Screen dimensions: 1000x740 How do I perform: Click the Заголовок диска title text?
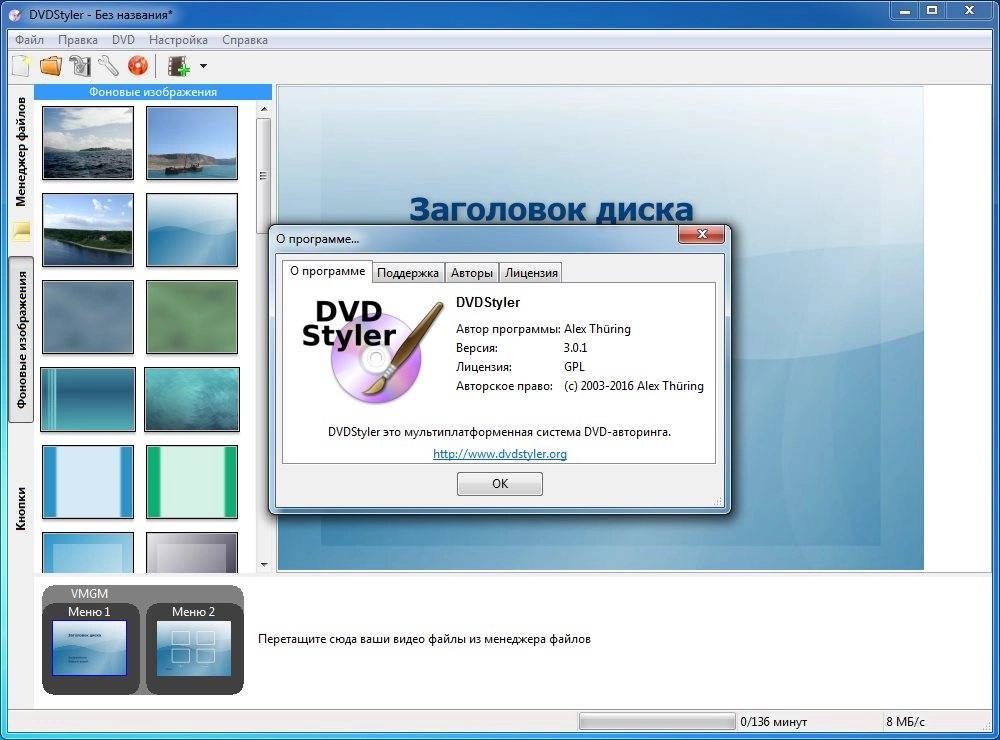pos(550,209)
